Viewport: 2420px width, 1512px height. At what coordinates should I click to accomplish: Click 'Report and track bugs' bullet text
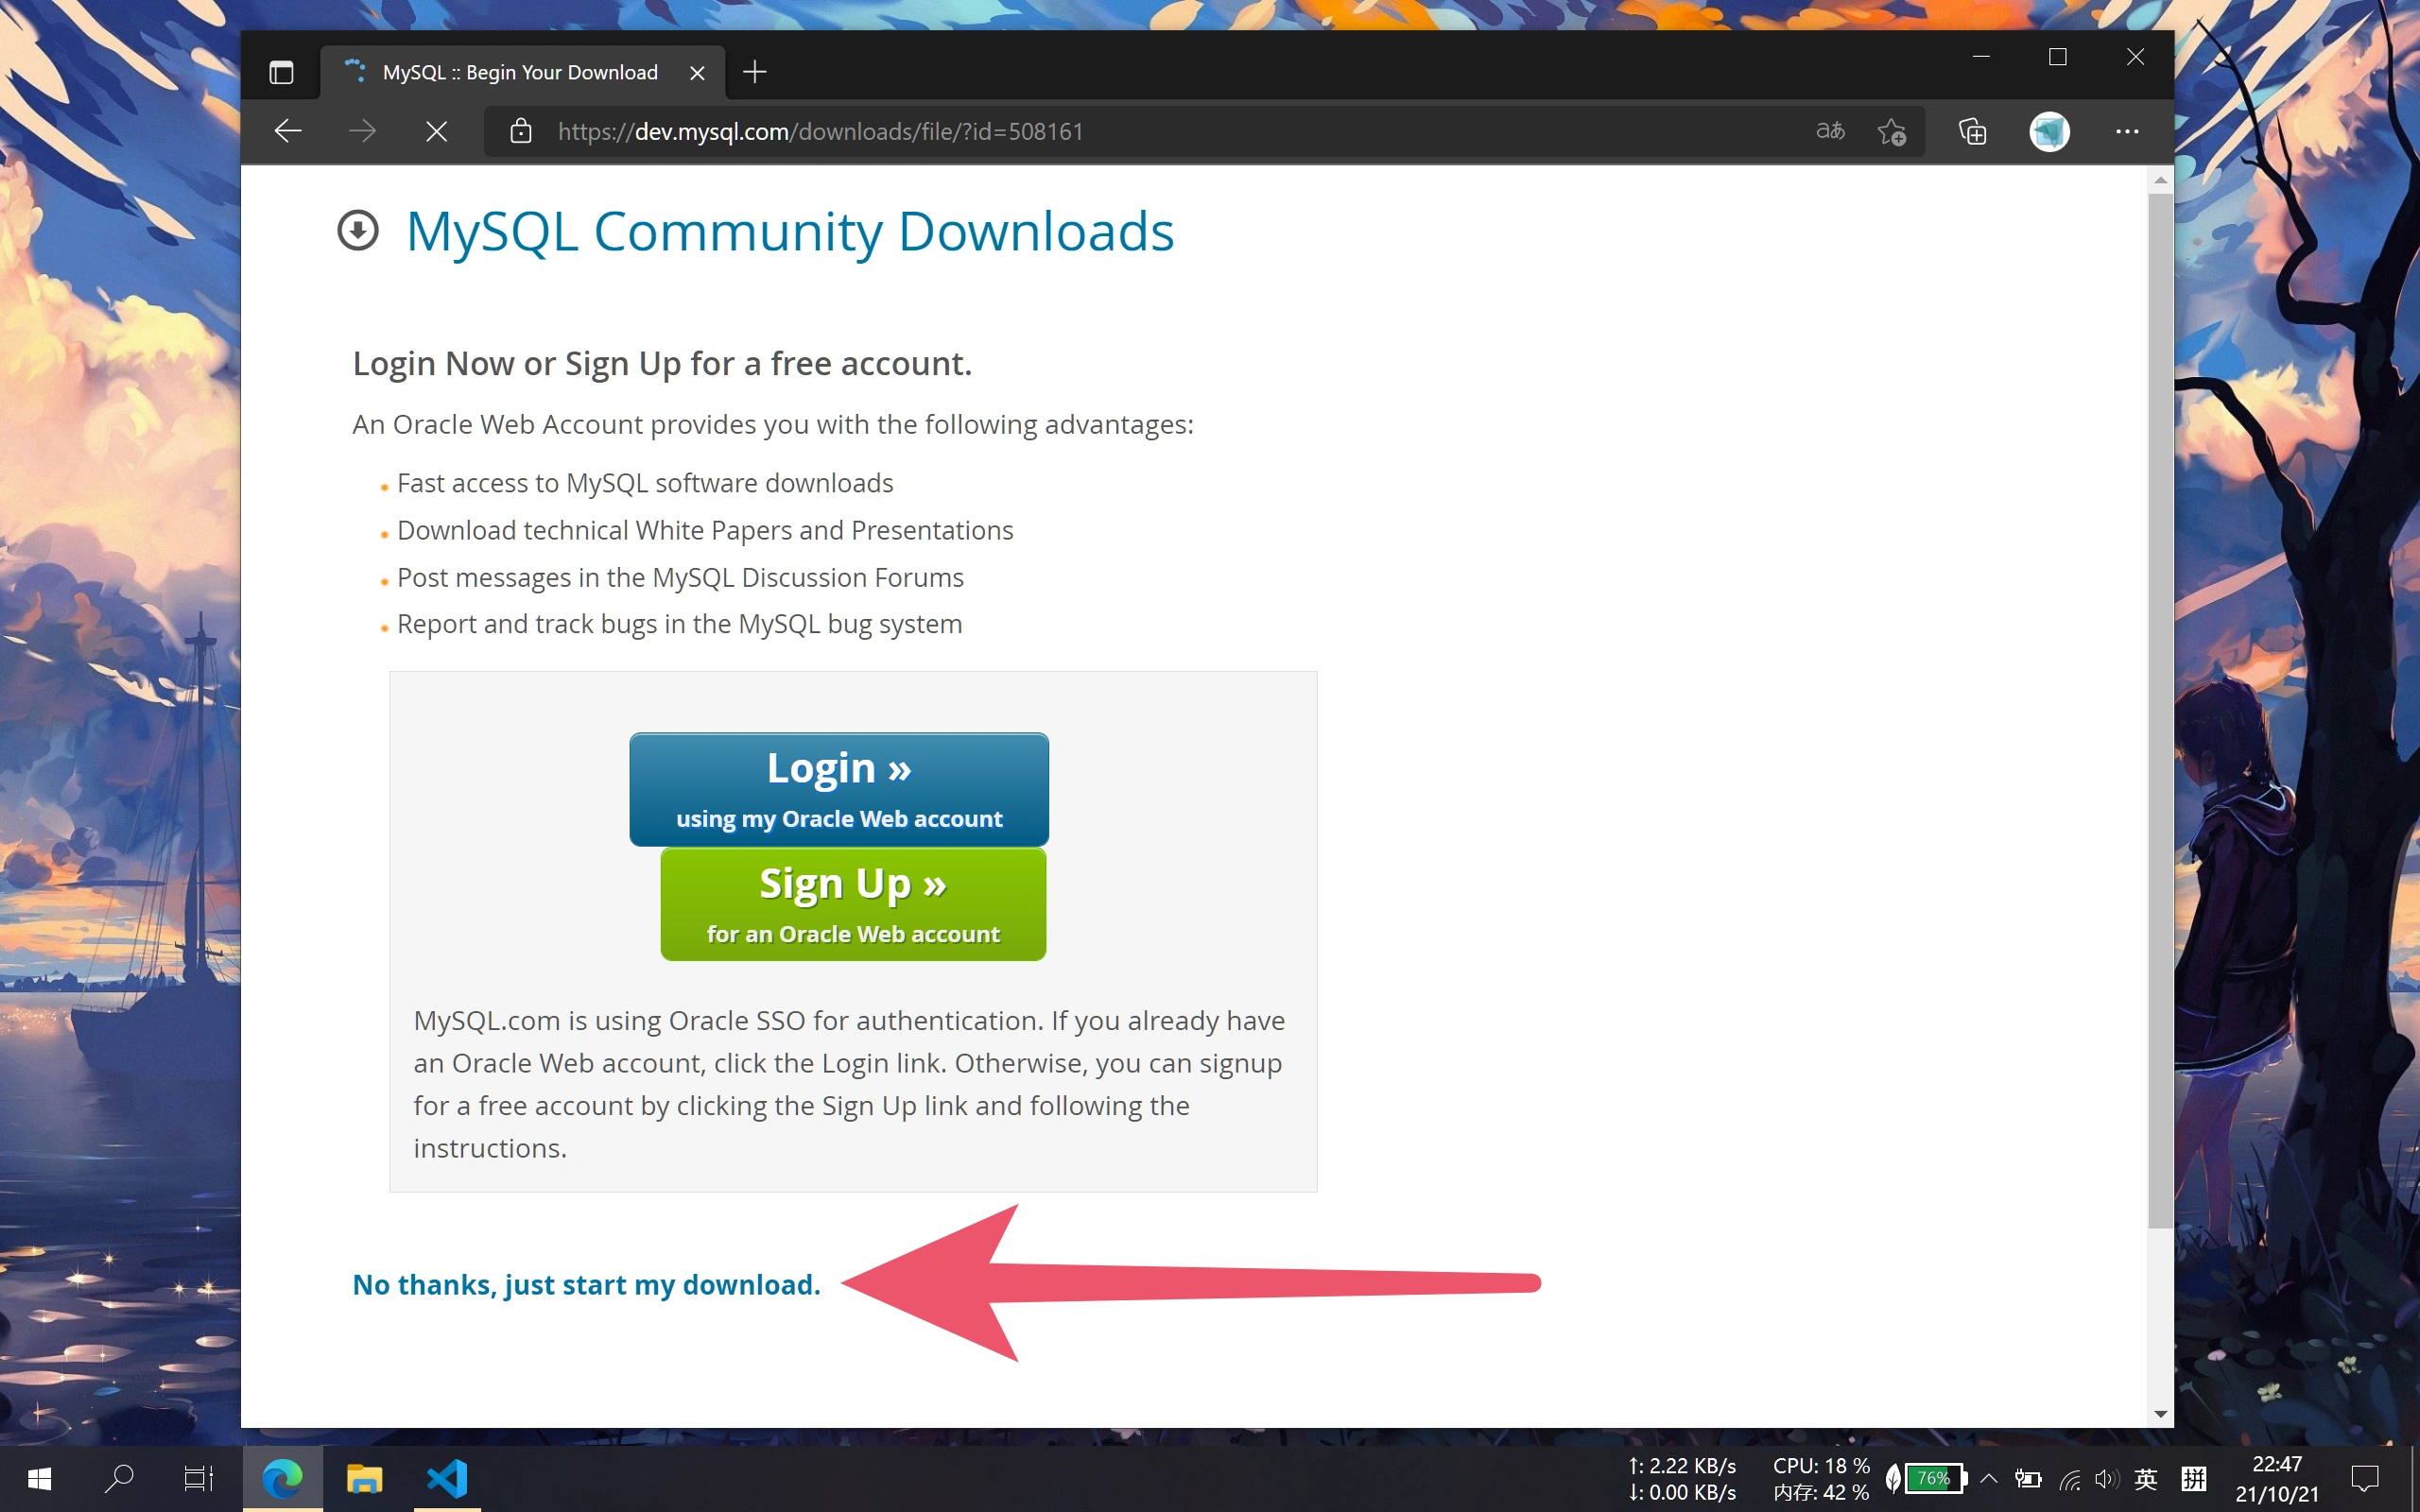679,624
